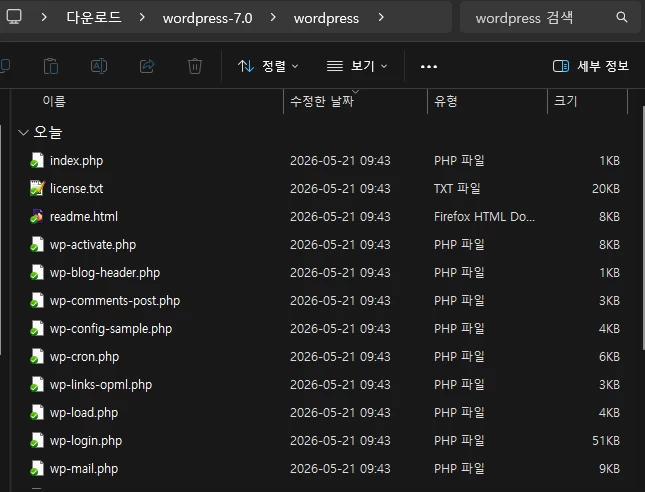Select the wp-mail.php file name
Image resolution: width=645 pixels, height=492 pixels.
(x=84, y=469)
